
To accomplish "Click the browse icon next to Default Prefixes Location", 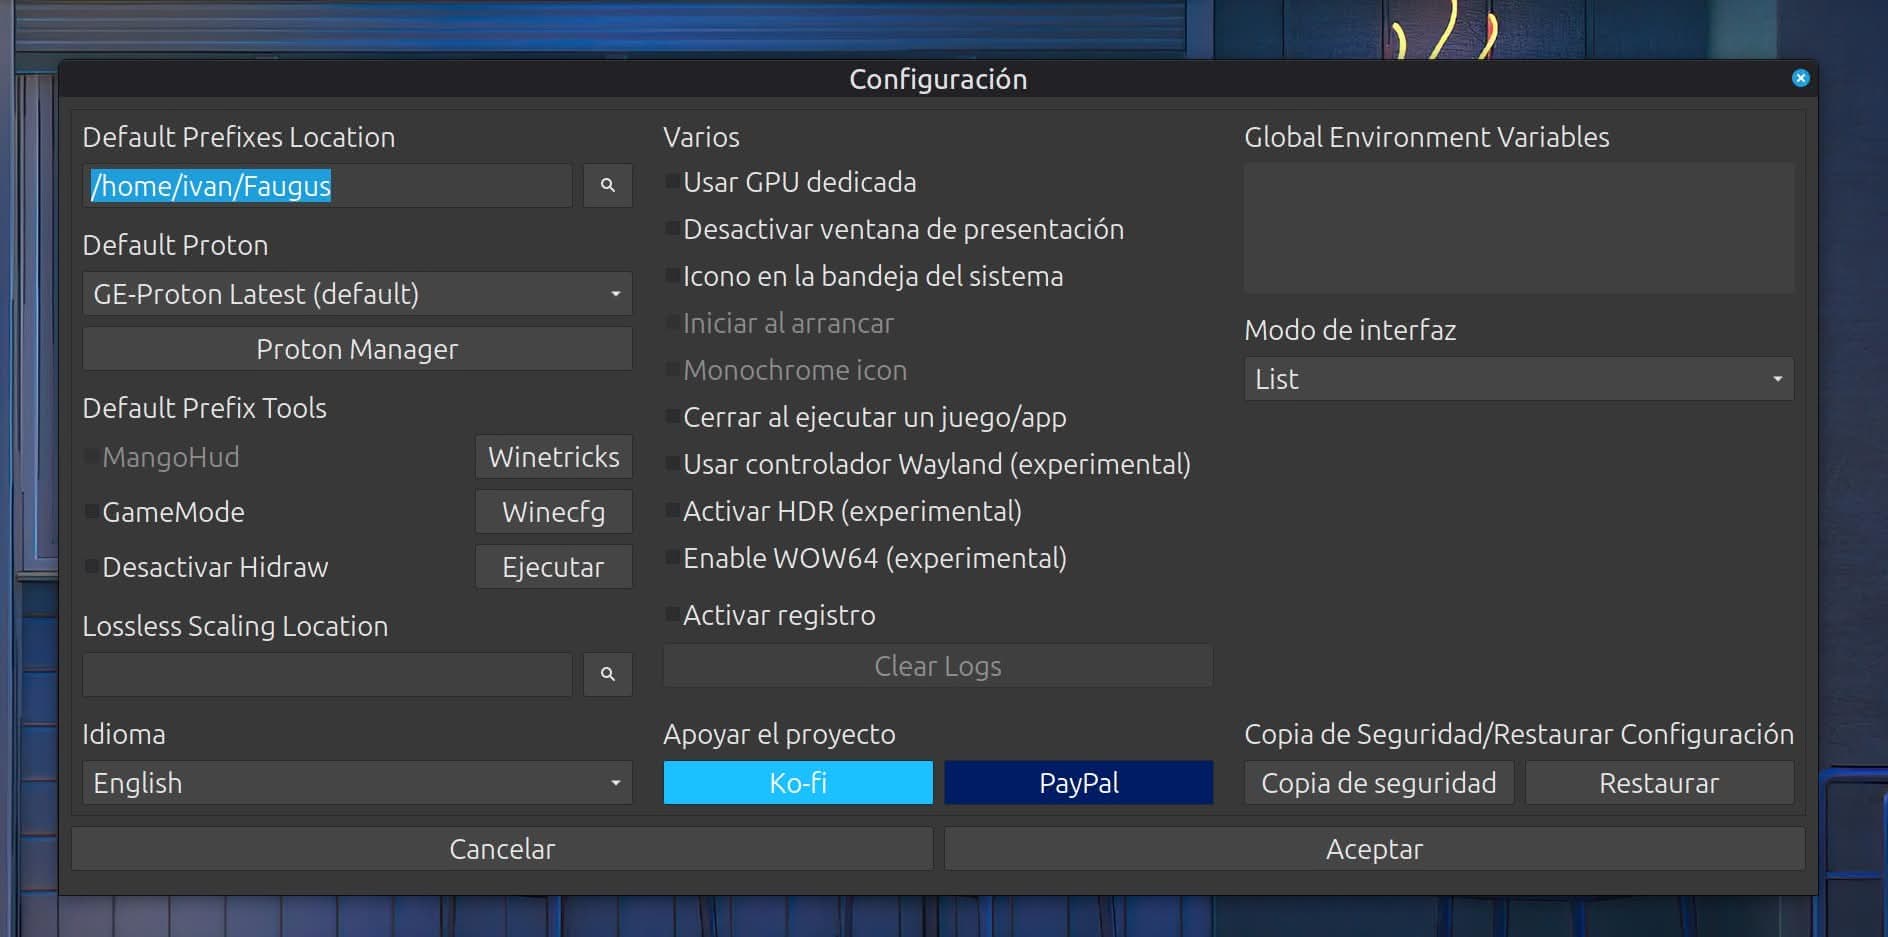I will tap(607, 185).
